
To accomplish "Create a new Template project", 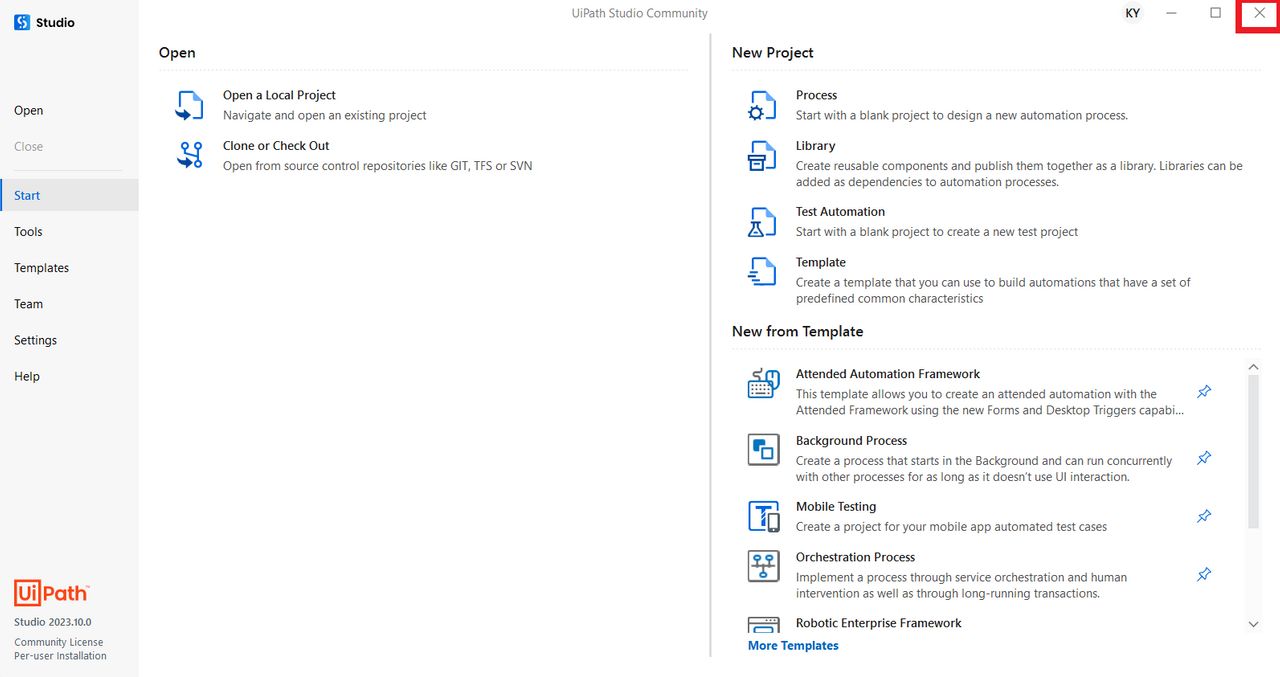I will pyautogui.click(x=820, y=262).
